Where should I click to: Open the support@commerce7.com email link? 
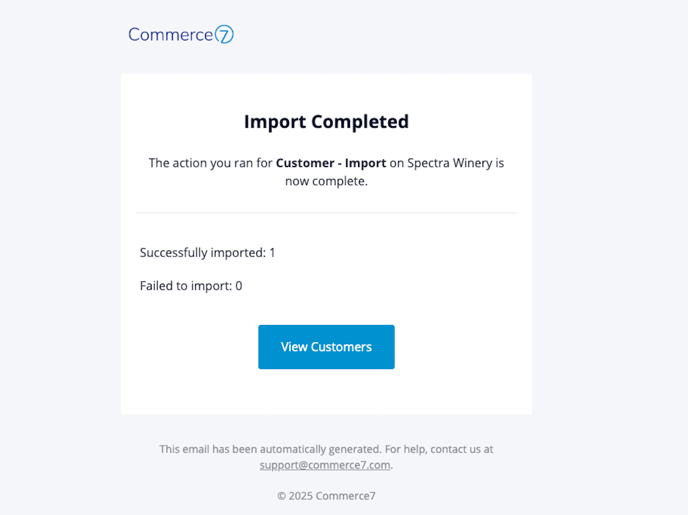coord(325,465)
